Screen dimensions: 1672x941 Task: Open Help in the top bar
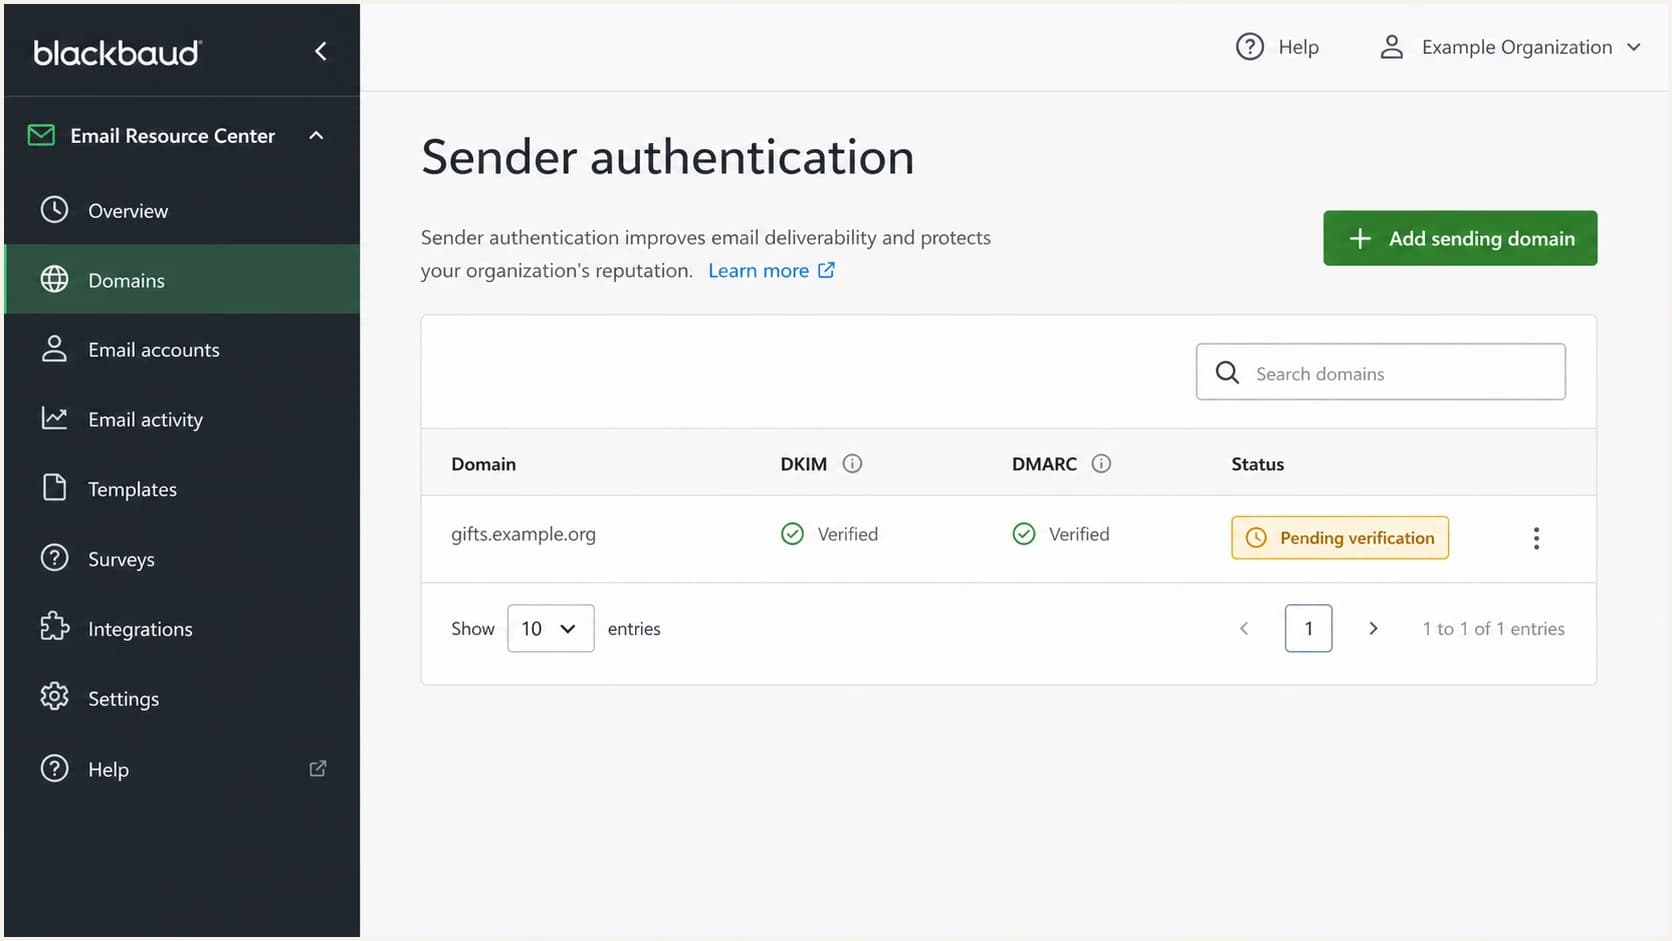pos(1277,47)
